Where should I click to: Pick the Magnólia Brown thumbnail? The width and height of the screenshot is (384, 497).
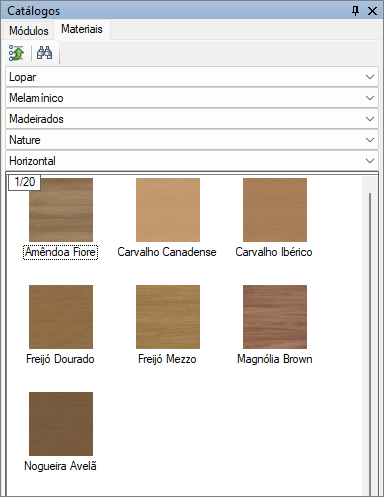click(275, 317)
